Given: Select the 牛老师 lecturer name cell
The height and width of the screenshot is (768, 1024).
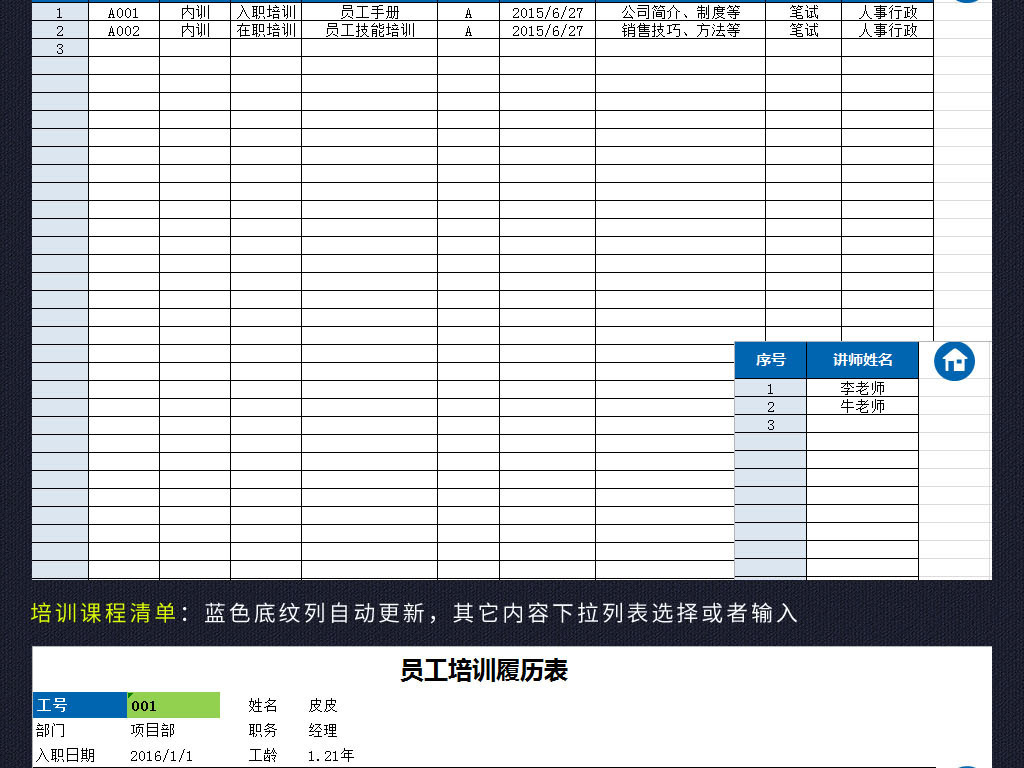Looking at the screenshot, I should tap(861, 406).
